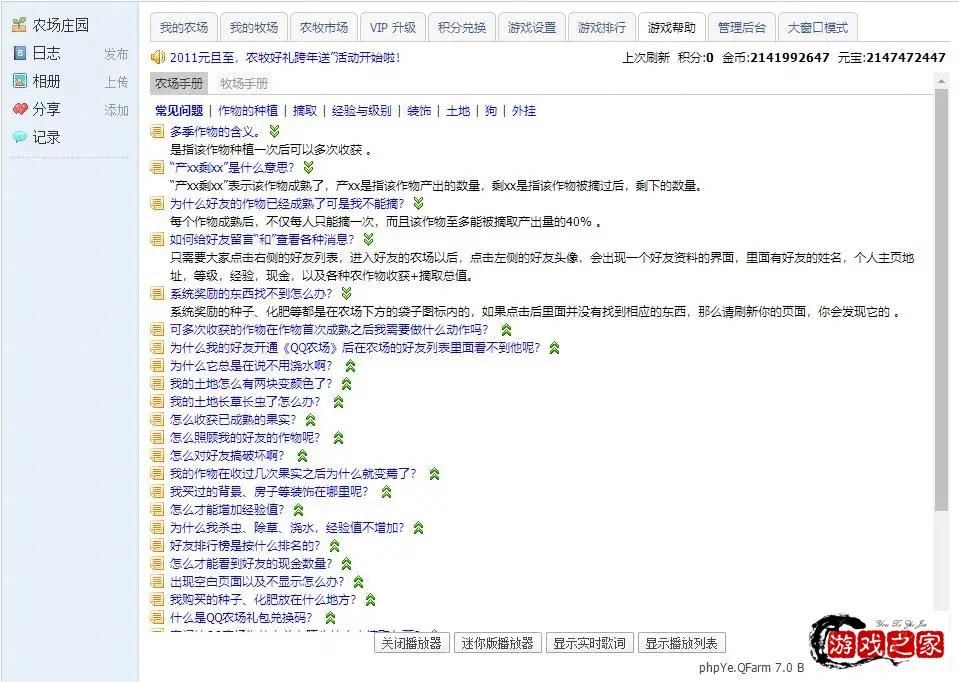Image resolution: width=959 pixels, height=682 pixels.
Task: Click the red heart 分享 share icon
Action: 22,109
